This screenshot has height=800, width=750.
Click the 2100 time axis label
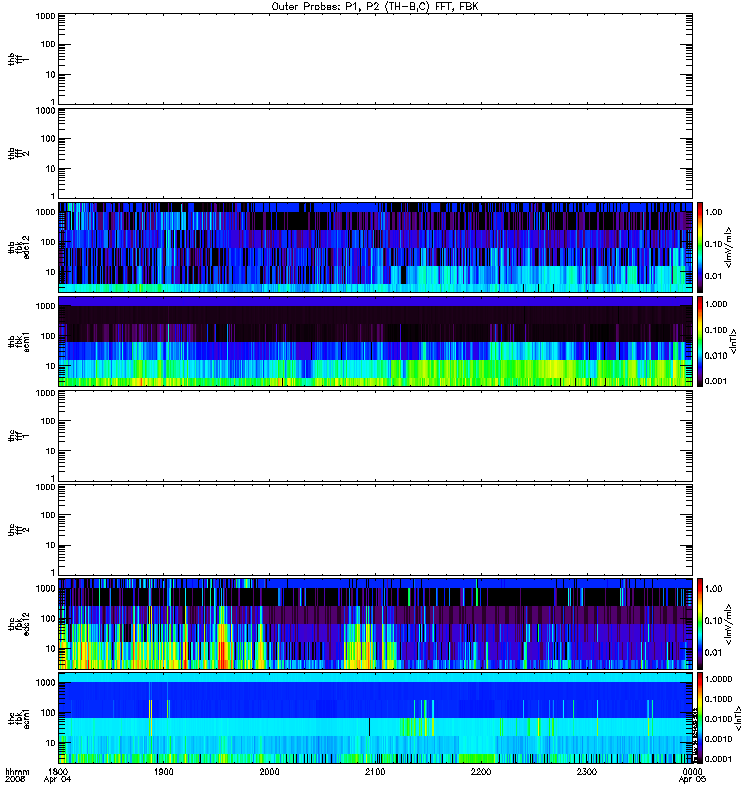[x=375, y=771]
